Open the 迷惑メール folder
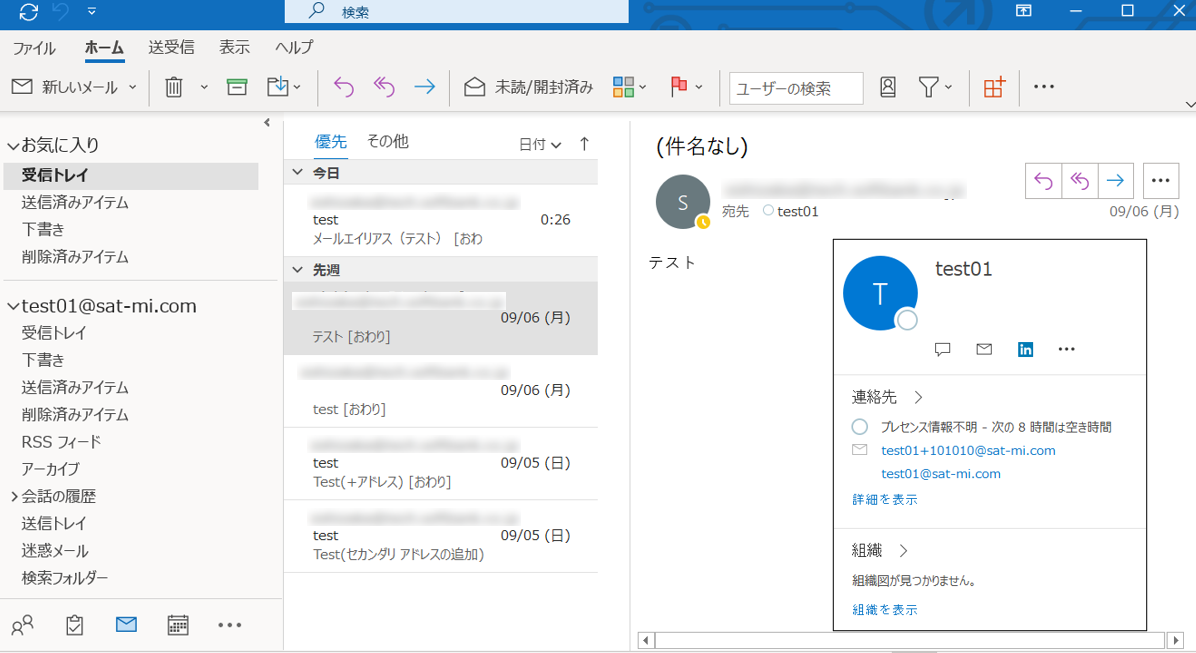Viewport: 1196px width, 653px height. [x=55, y=551]
